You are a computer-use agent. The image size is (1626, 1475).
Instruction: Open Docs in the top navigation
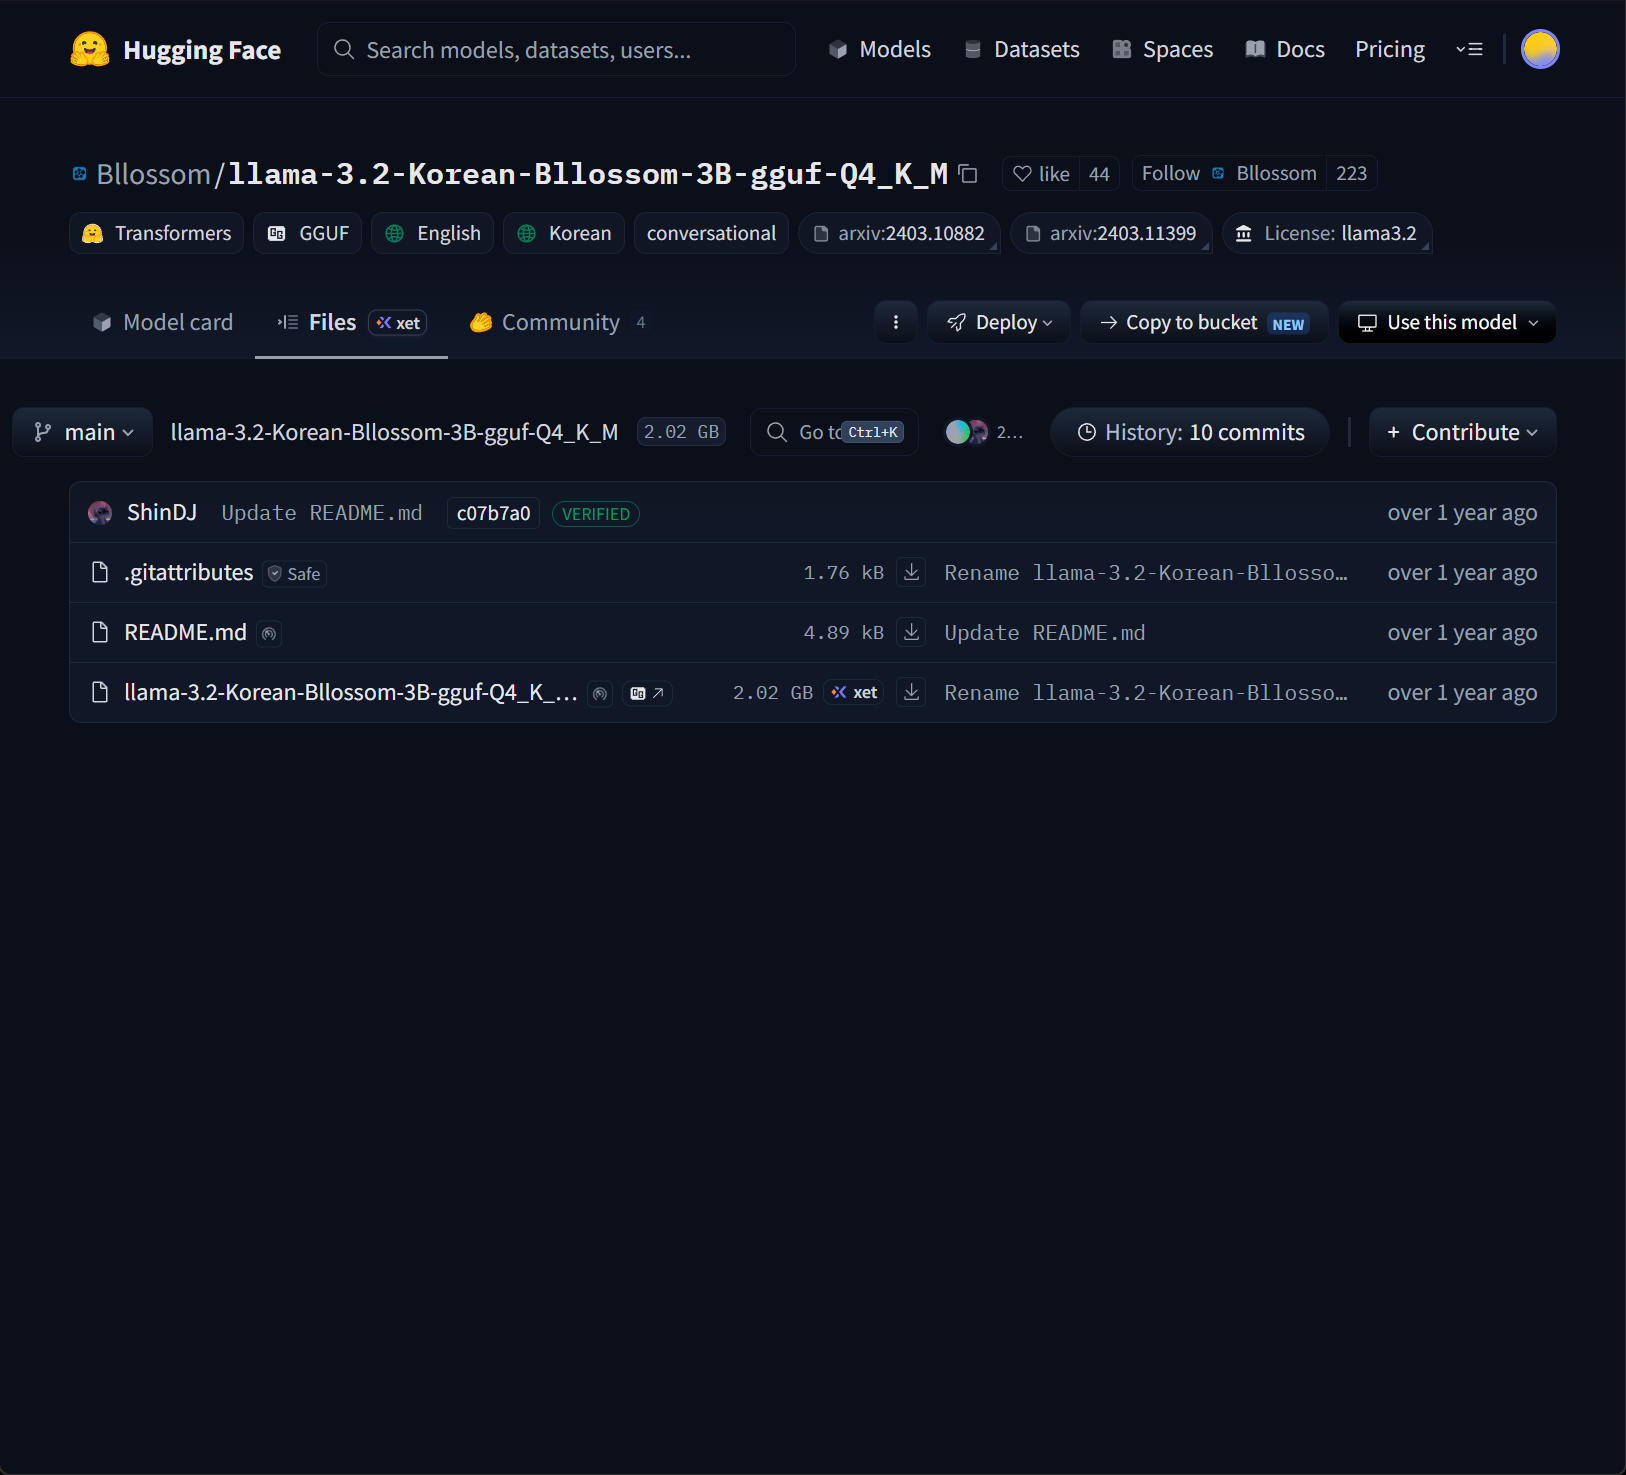point(1285,49)
